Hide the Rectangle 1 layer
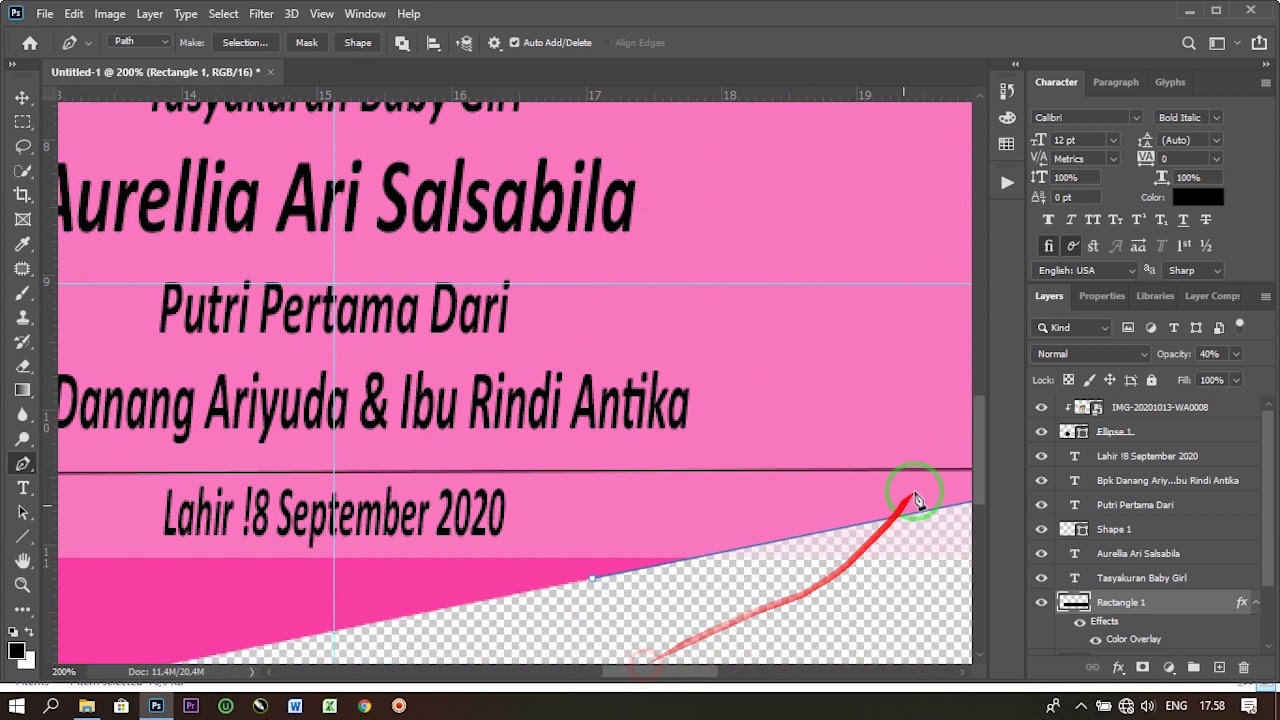 click(x=1041, y=602)
